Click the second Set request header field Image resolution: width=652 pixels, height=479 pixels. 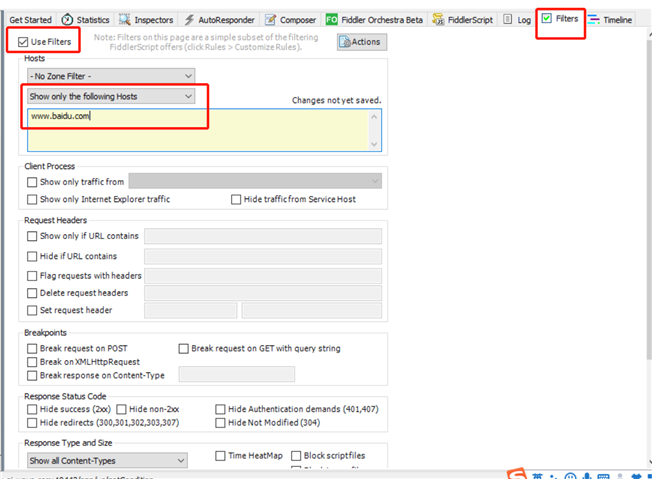[312, 311]
